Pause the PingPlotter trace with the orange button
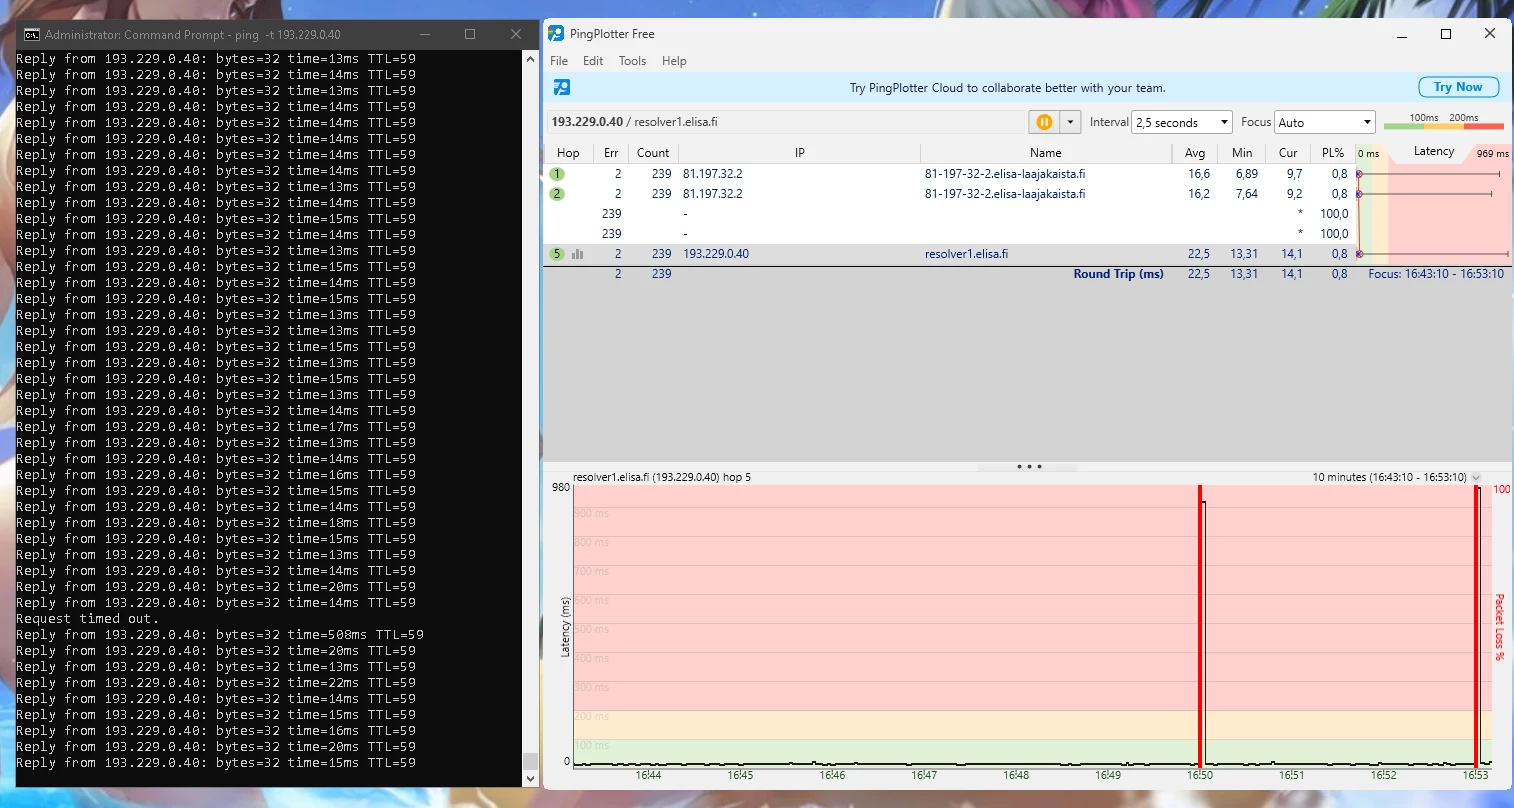The height and width of the screenshot is (808, 1514). pyautogui.click(x=1044, y=122)
